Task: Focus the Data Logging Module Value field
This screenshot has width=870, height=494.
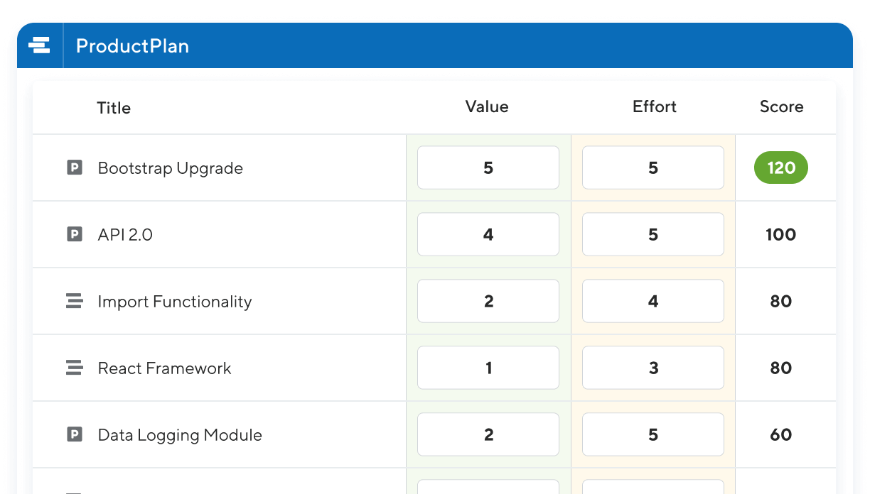Action: click(488, 435)
